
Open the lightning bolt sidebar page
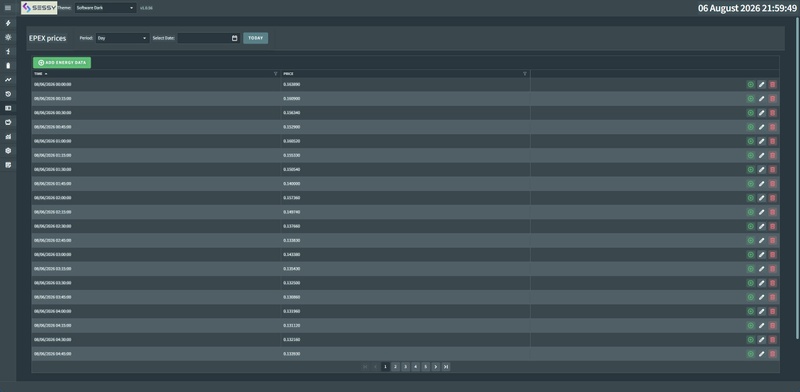tap(8, 23)
